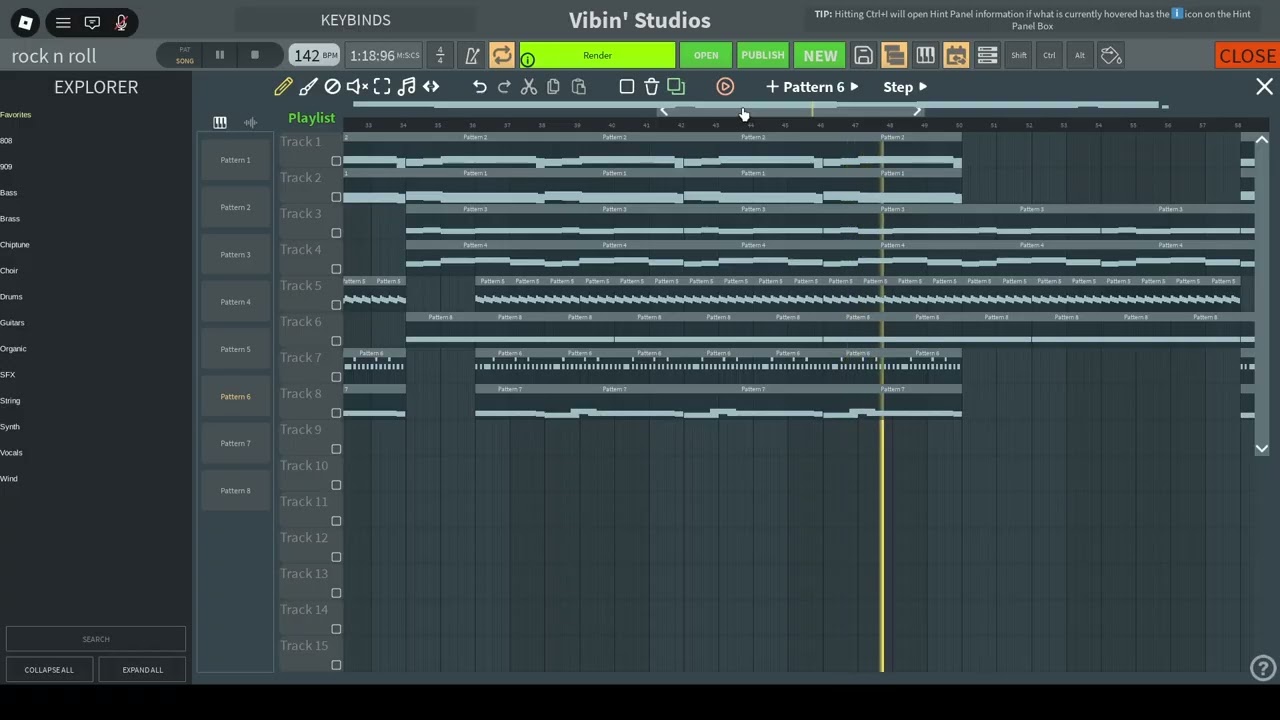1280x720 pixels.
Task: Expand the Drums category in Explorer
Action: tap(11, 297)
